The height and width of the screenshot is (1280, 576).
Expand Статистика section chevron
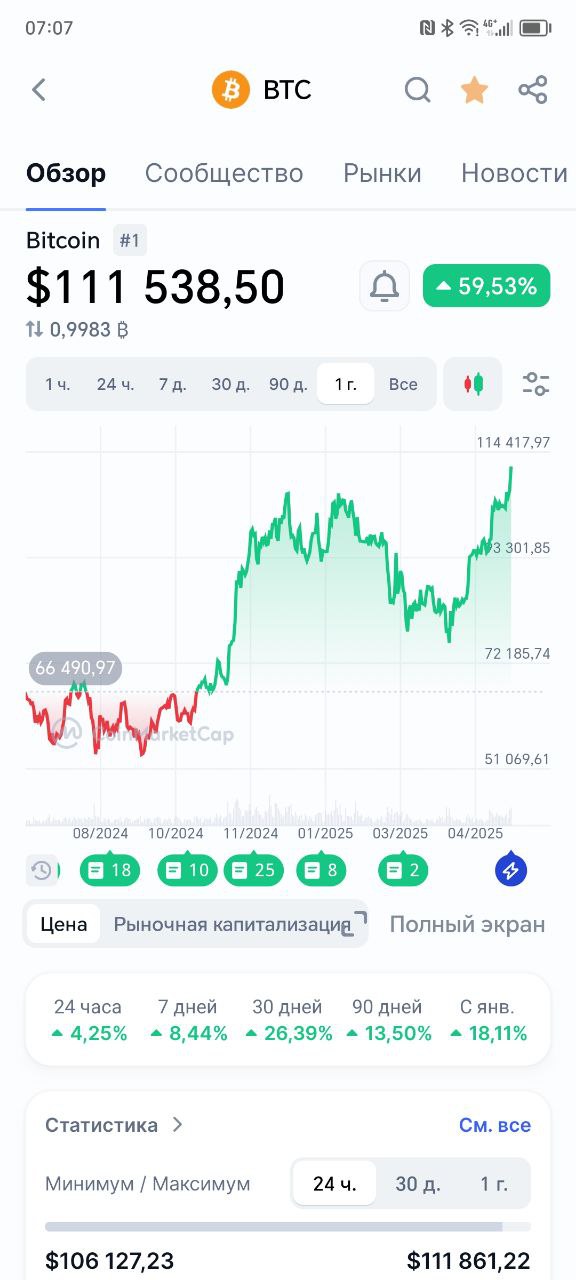(177, 1125)
